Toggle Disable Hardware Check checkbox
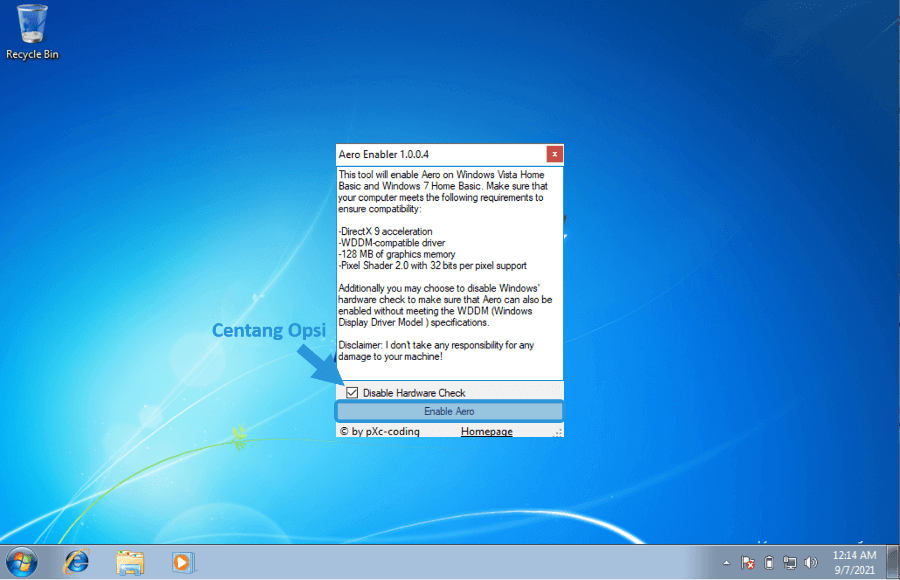Image resolution: width=900 pixels, height=580 pixels. coord(352,393)
